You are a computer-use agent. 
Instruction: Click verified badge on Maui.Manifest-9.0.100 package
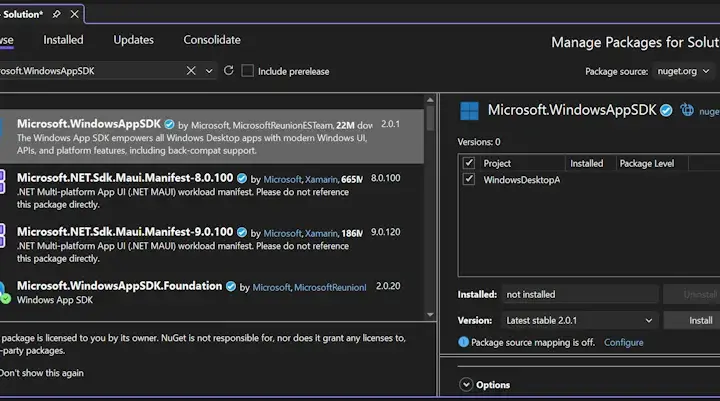point(242,232)
